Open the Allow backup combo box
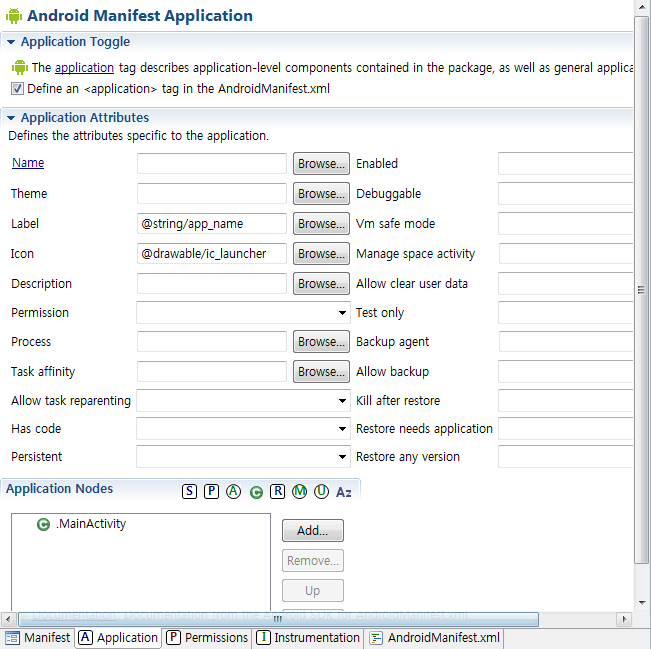 tap(565, 372)
